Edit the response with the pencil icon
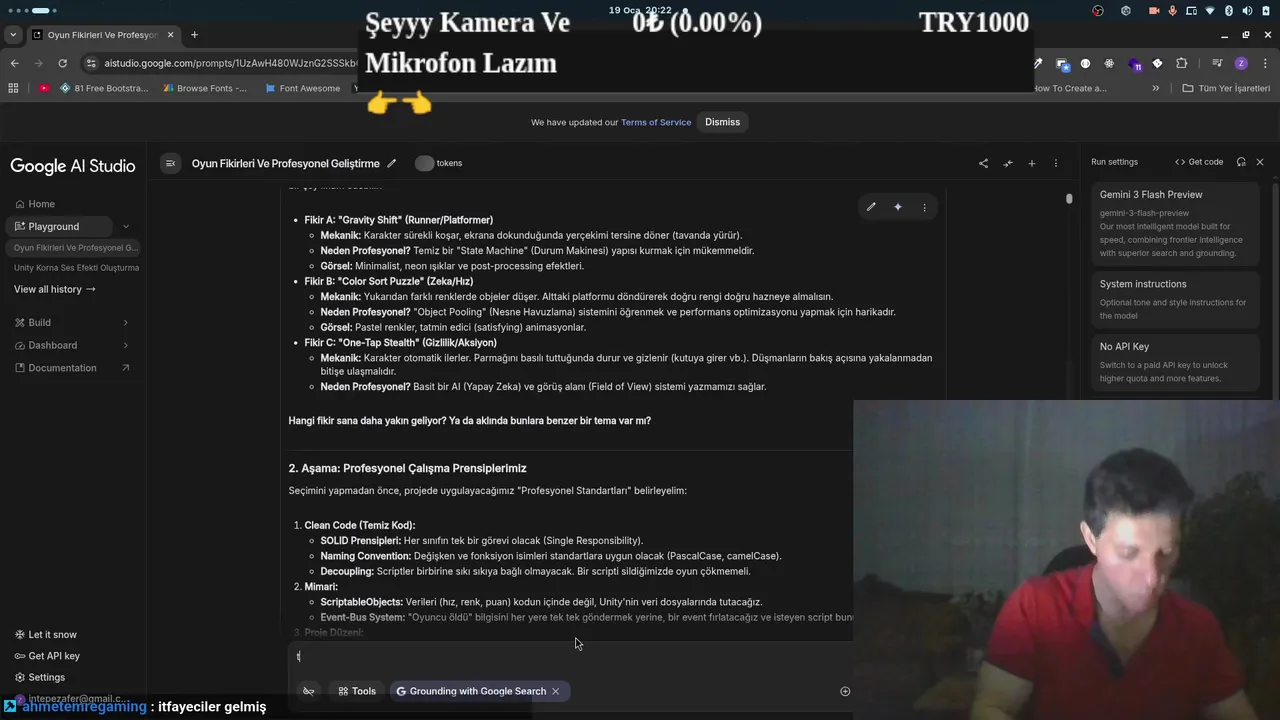The height and width of the screenshot is (720, 1280). (x=871, y=207)
